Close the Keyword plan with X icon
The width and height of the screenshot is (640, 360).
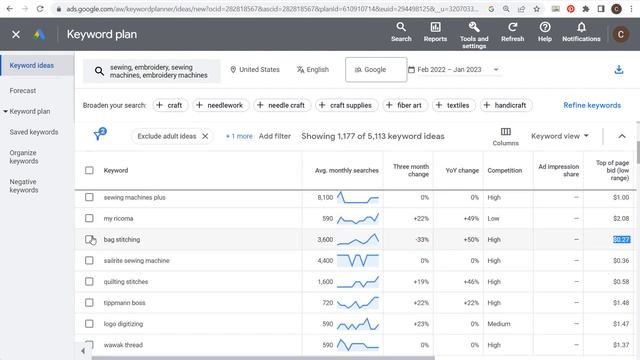16,35
